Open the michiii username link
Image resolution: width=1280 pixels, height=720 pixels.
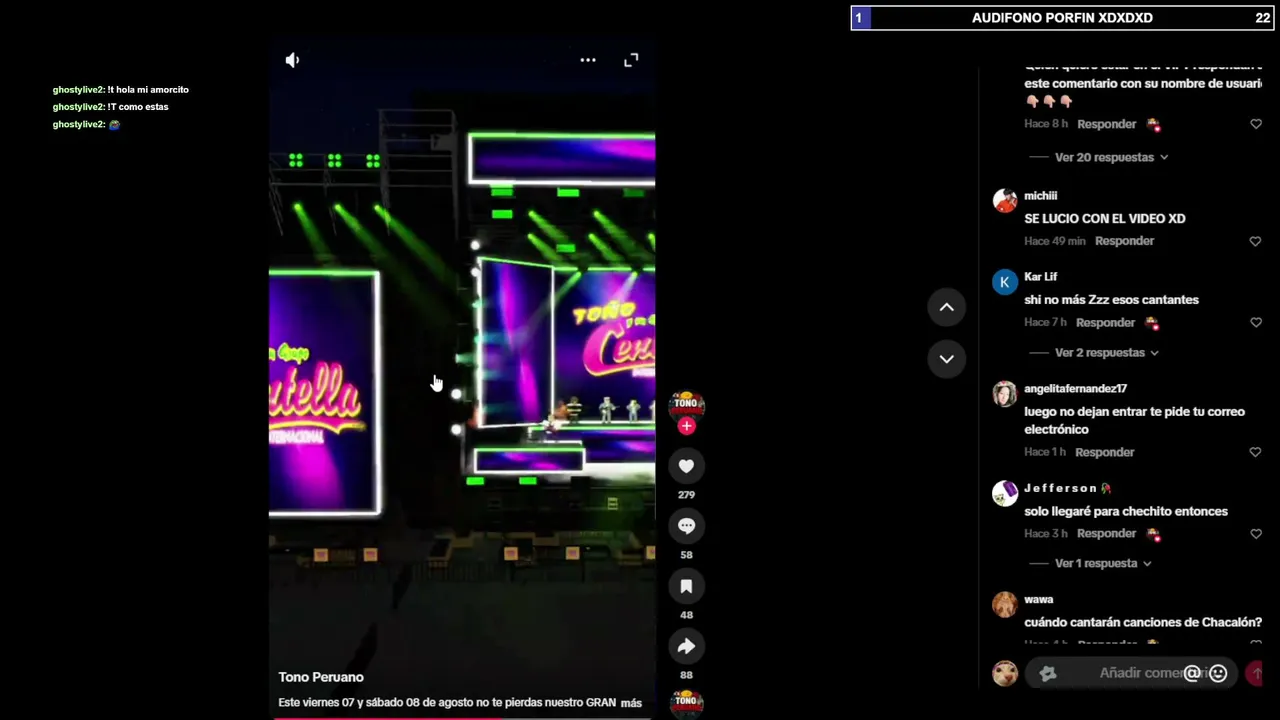pyautogui.click(x=1040, y=196)
